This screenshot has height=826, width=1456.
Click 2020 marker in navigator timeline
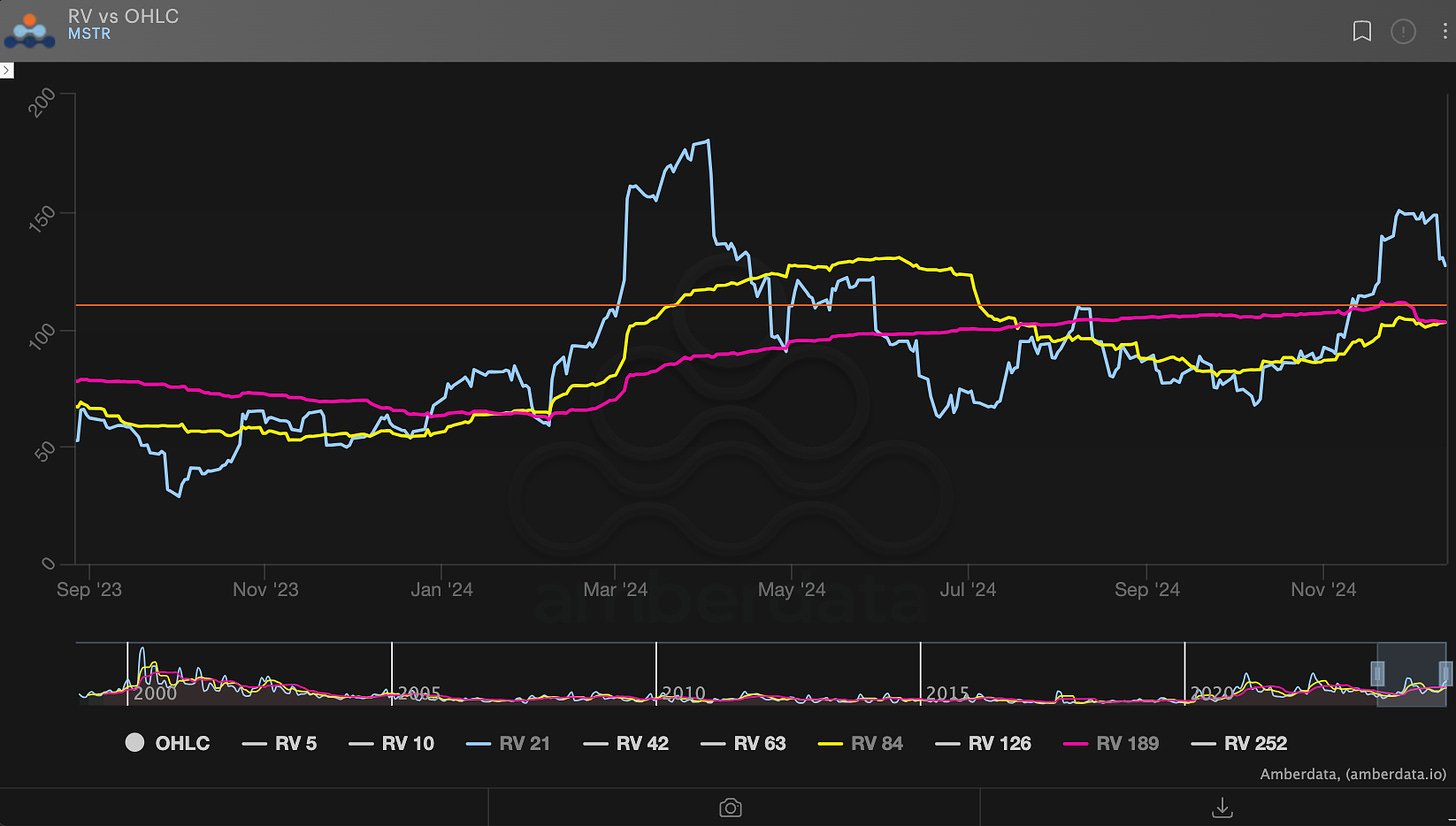[x=1212, y=693]
